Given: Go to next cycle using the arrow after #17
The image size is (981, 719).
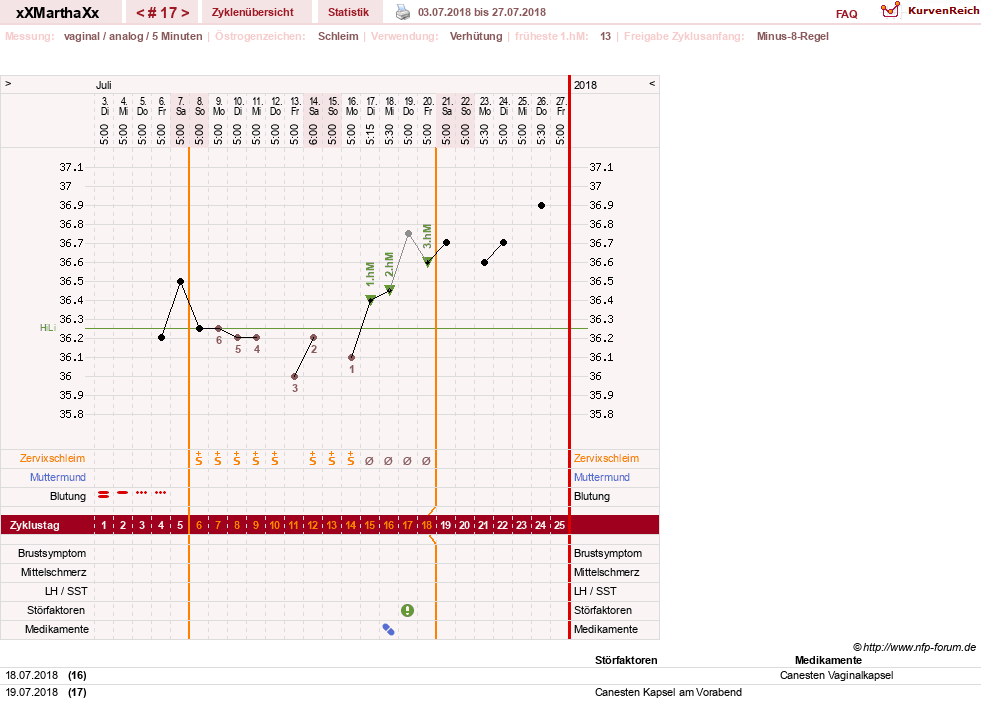Looking at the screenshot, I should pyautogui.click(x=185, y=13).
